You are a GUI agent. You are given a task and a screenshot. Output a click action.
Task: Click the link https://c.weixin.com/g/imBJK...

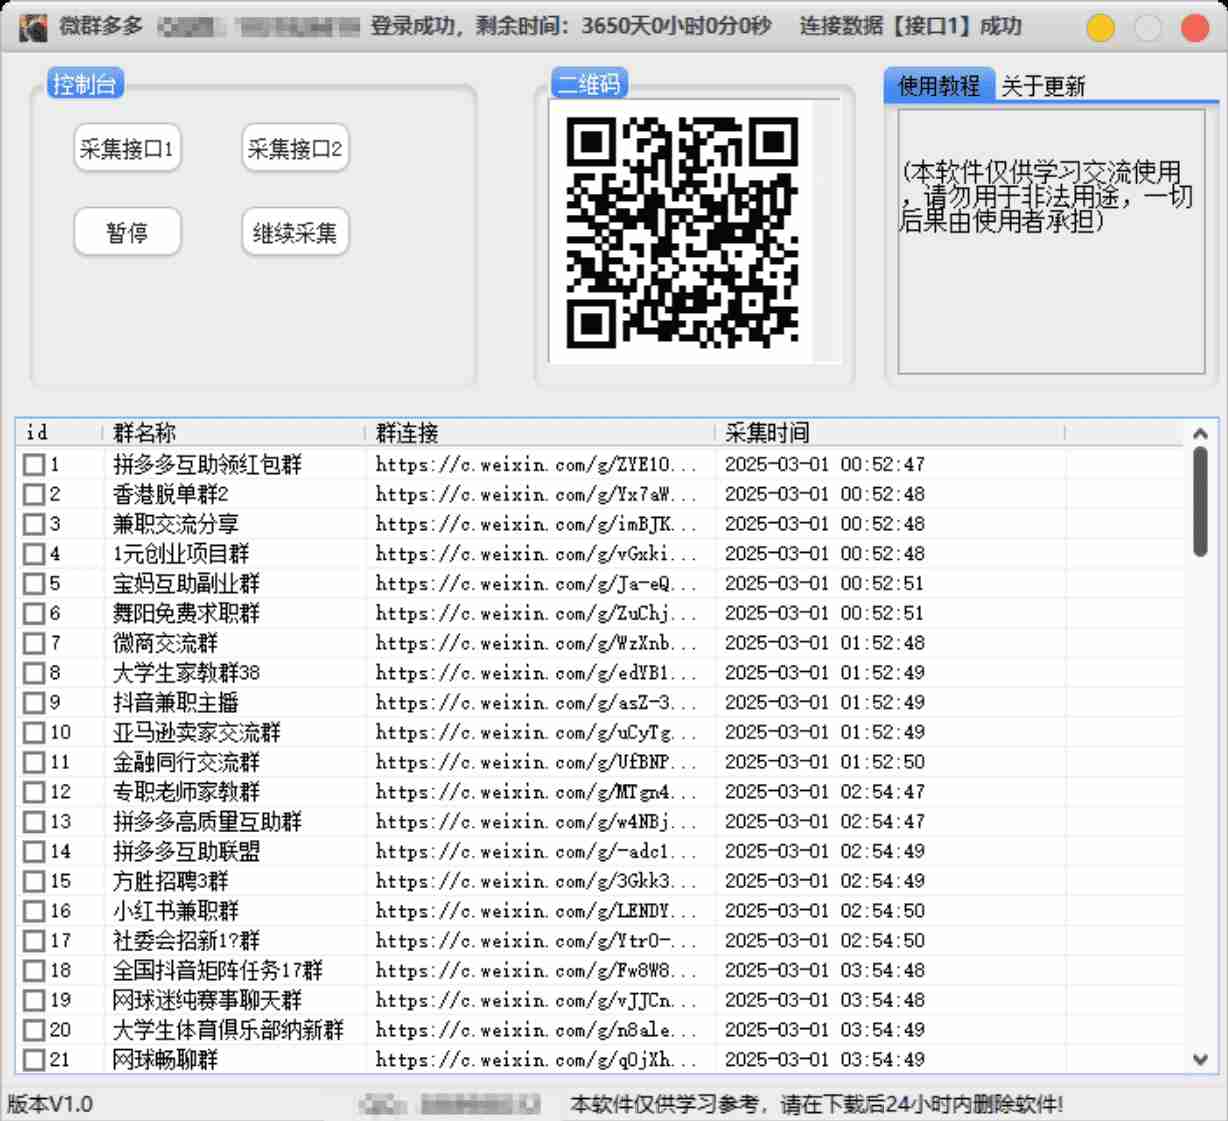[536, 524]
